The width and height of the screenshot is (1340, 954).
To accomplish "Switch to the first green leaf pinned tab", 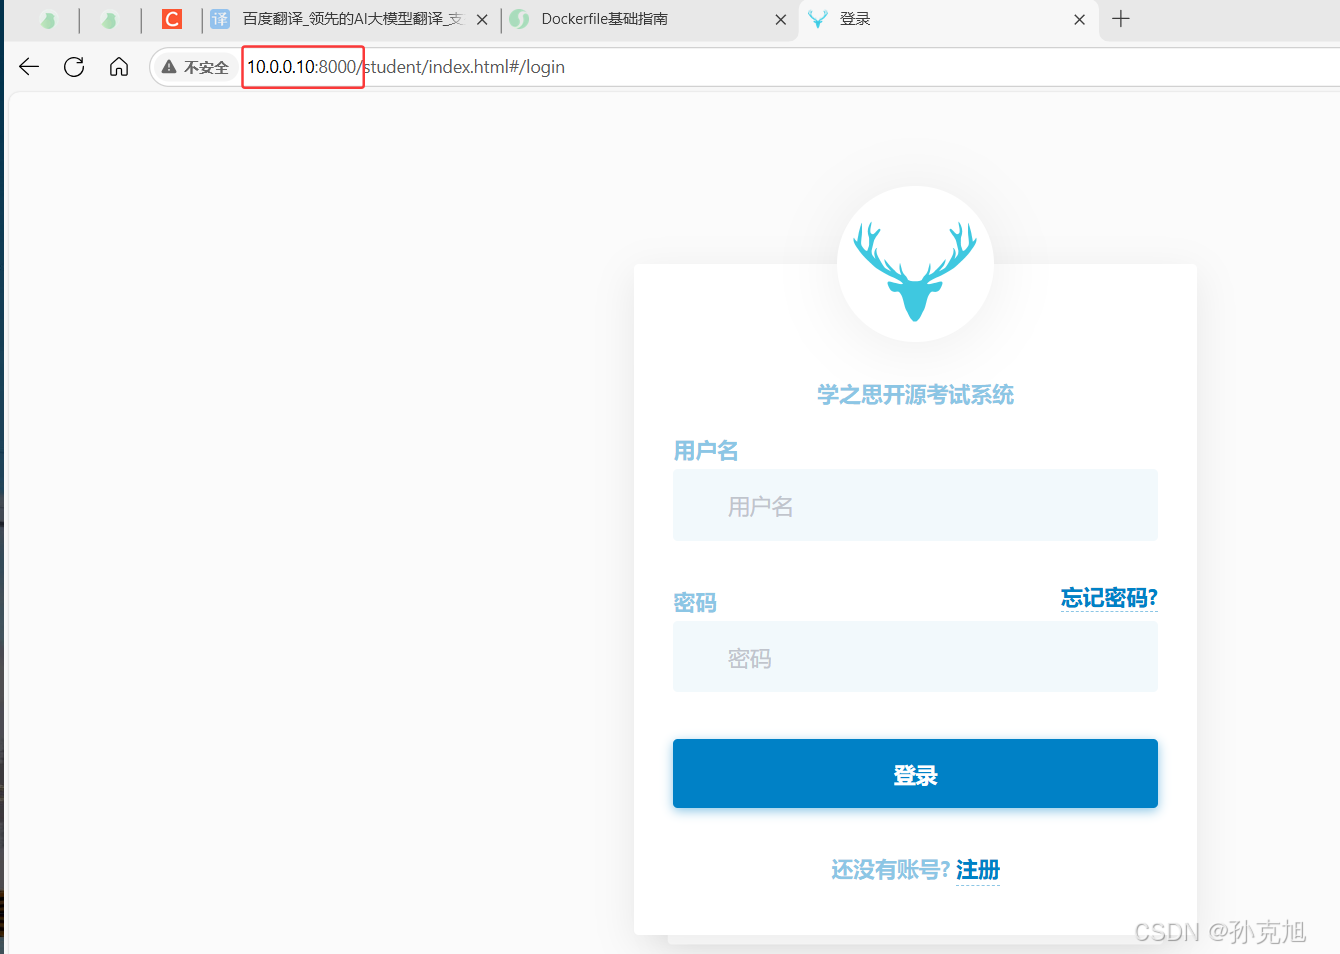I will click(47, 19).
